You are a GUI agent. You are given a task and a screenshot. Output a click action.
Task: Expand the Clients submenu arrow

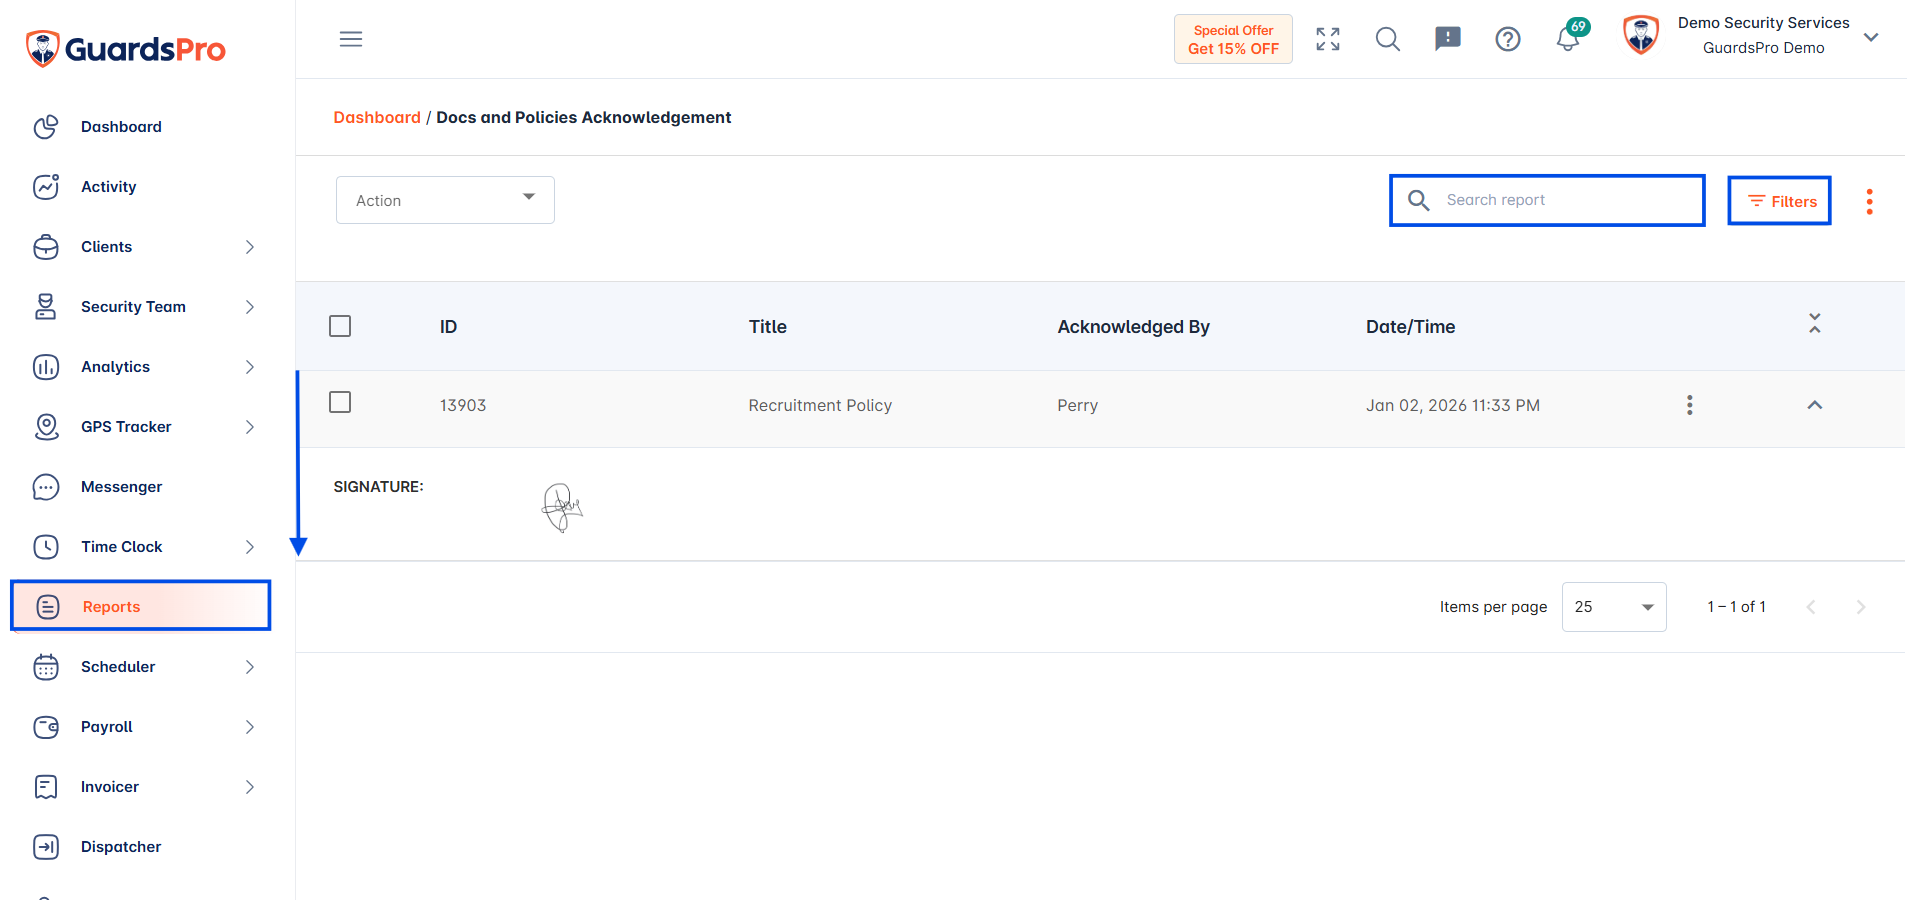pyautogui.click(x=250, y=247)
